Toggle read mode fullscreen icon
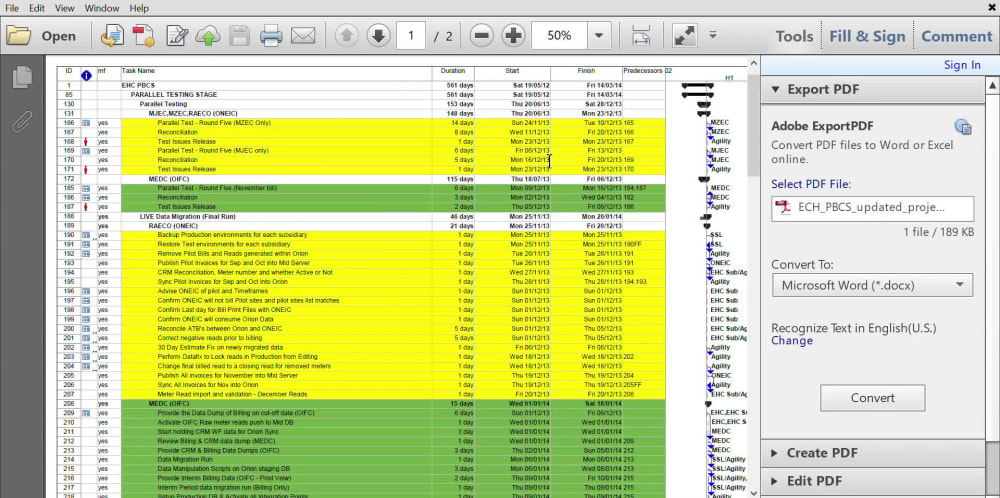Screen dimensions: 1000x498 [x=685, y=36]
